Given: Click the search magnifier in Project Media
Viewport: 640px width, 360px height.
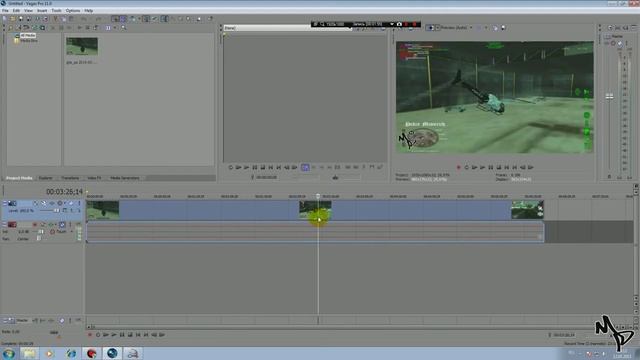Looking at the screenshot, I should point(123,28).
